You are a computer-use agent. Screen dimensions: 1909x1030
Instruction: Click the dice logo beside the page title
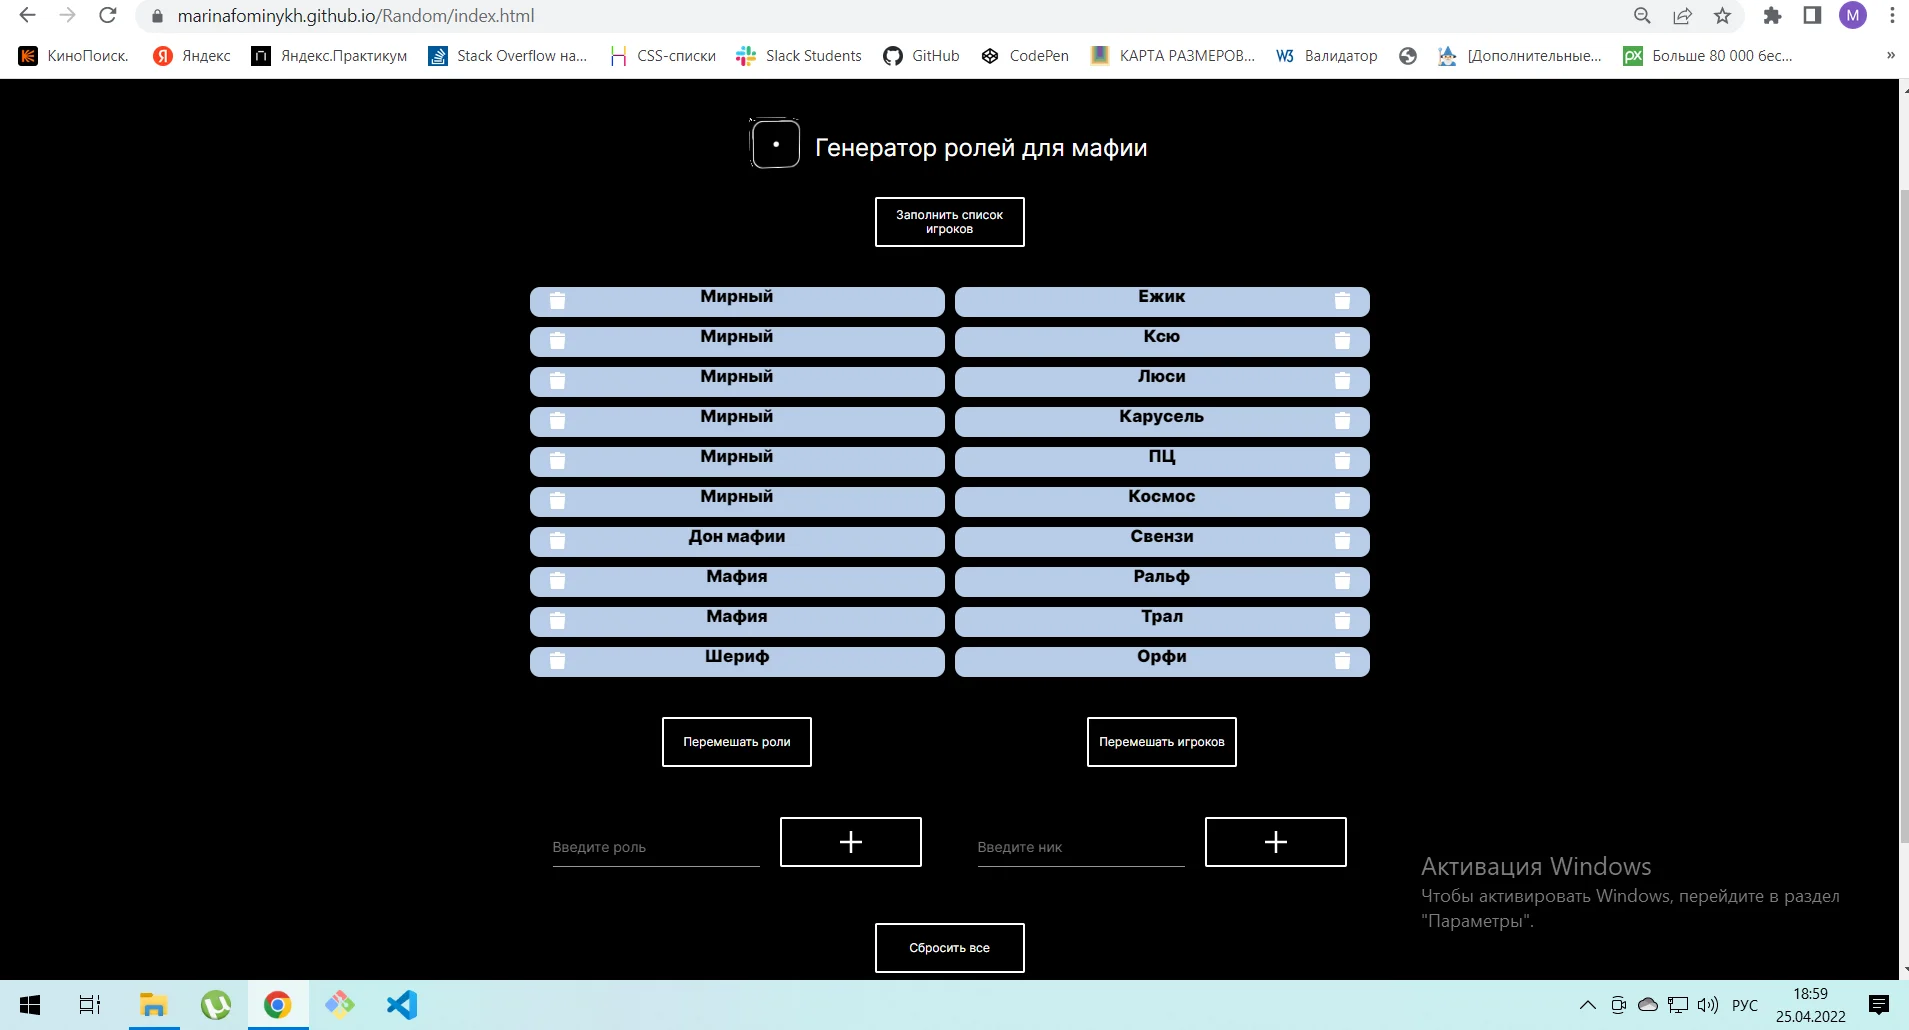775,144
